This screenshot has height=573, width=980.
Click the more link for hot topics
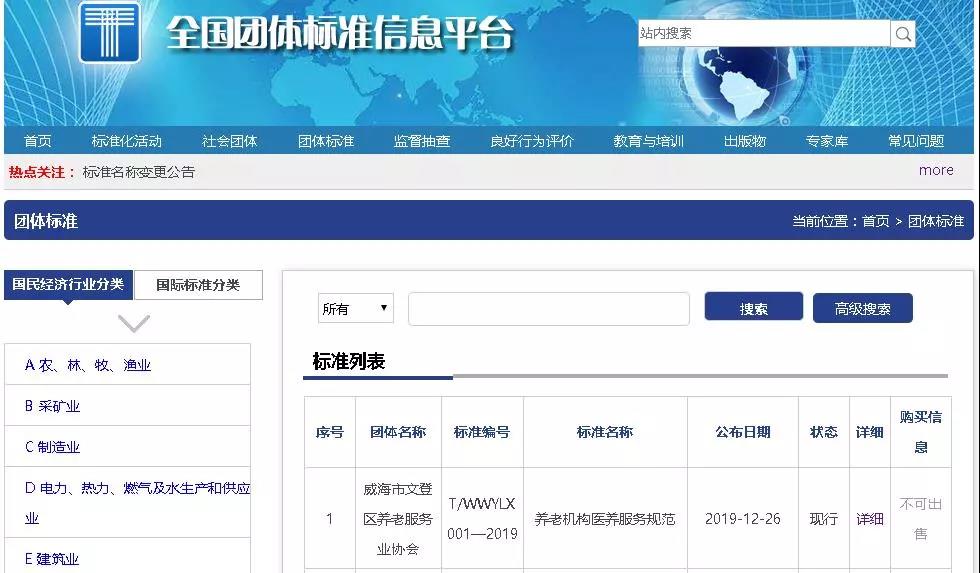coord(936,170)
